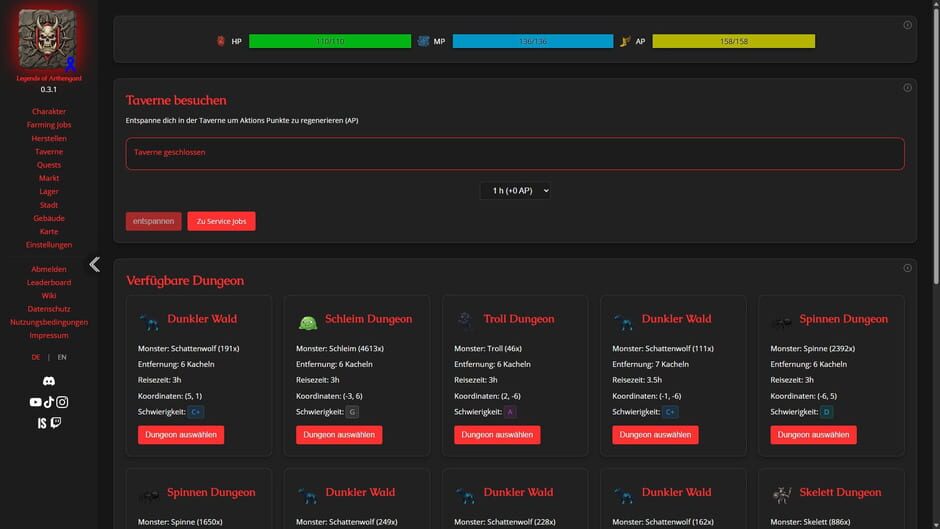The height and width of the screenshot is (529, 940).
Task: Open the Twitch icon link
Action: (56, 423)
